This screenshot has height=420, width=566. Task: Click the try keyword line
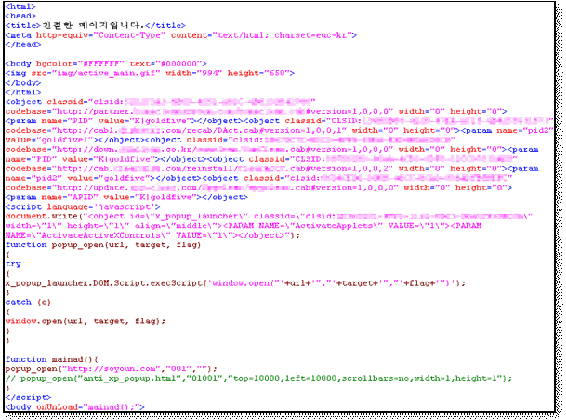(13, 264)
